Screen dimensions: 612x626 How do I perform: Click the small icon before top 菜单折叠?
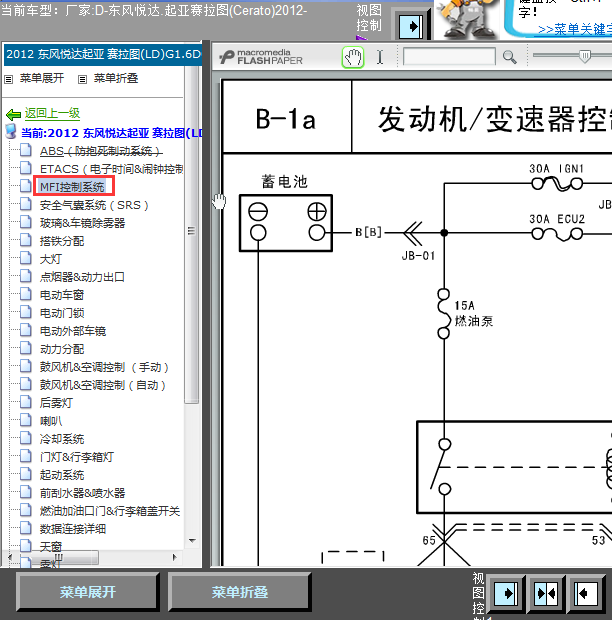(82, 79)
